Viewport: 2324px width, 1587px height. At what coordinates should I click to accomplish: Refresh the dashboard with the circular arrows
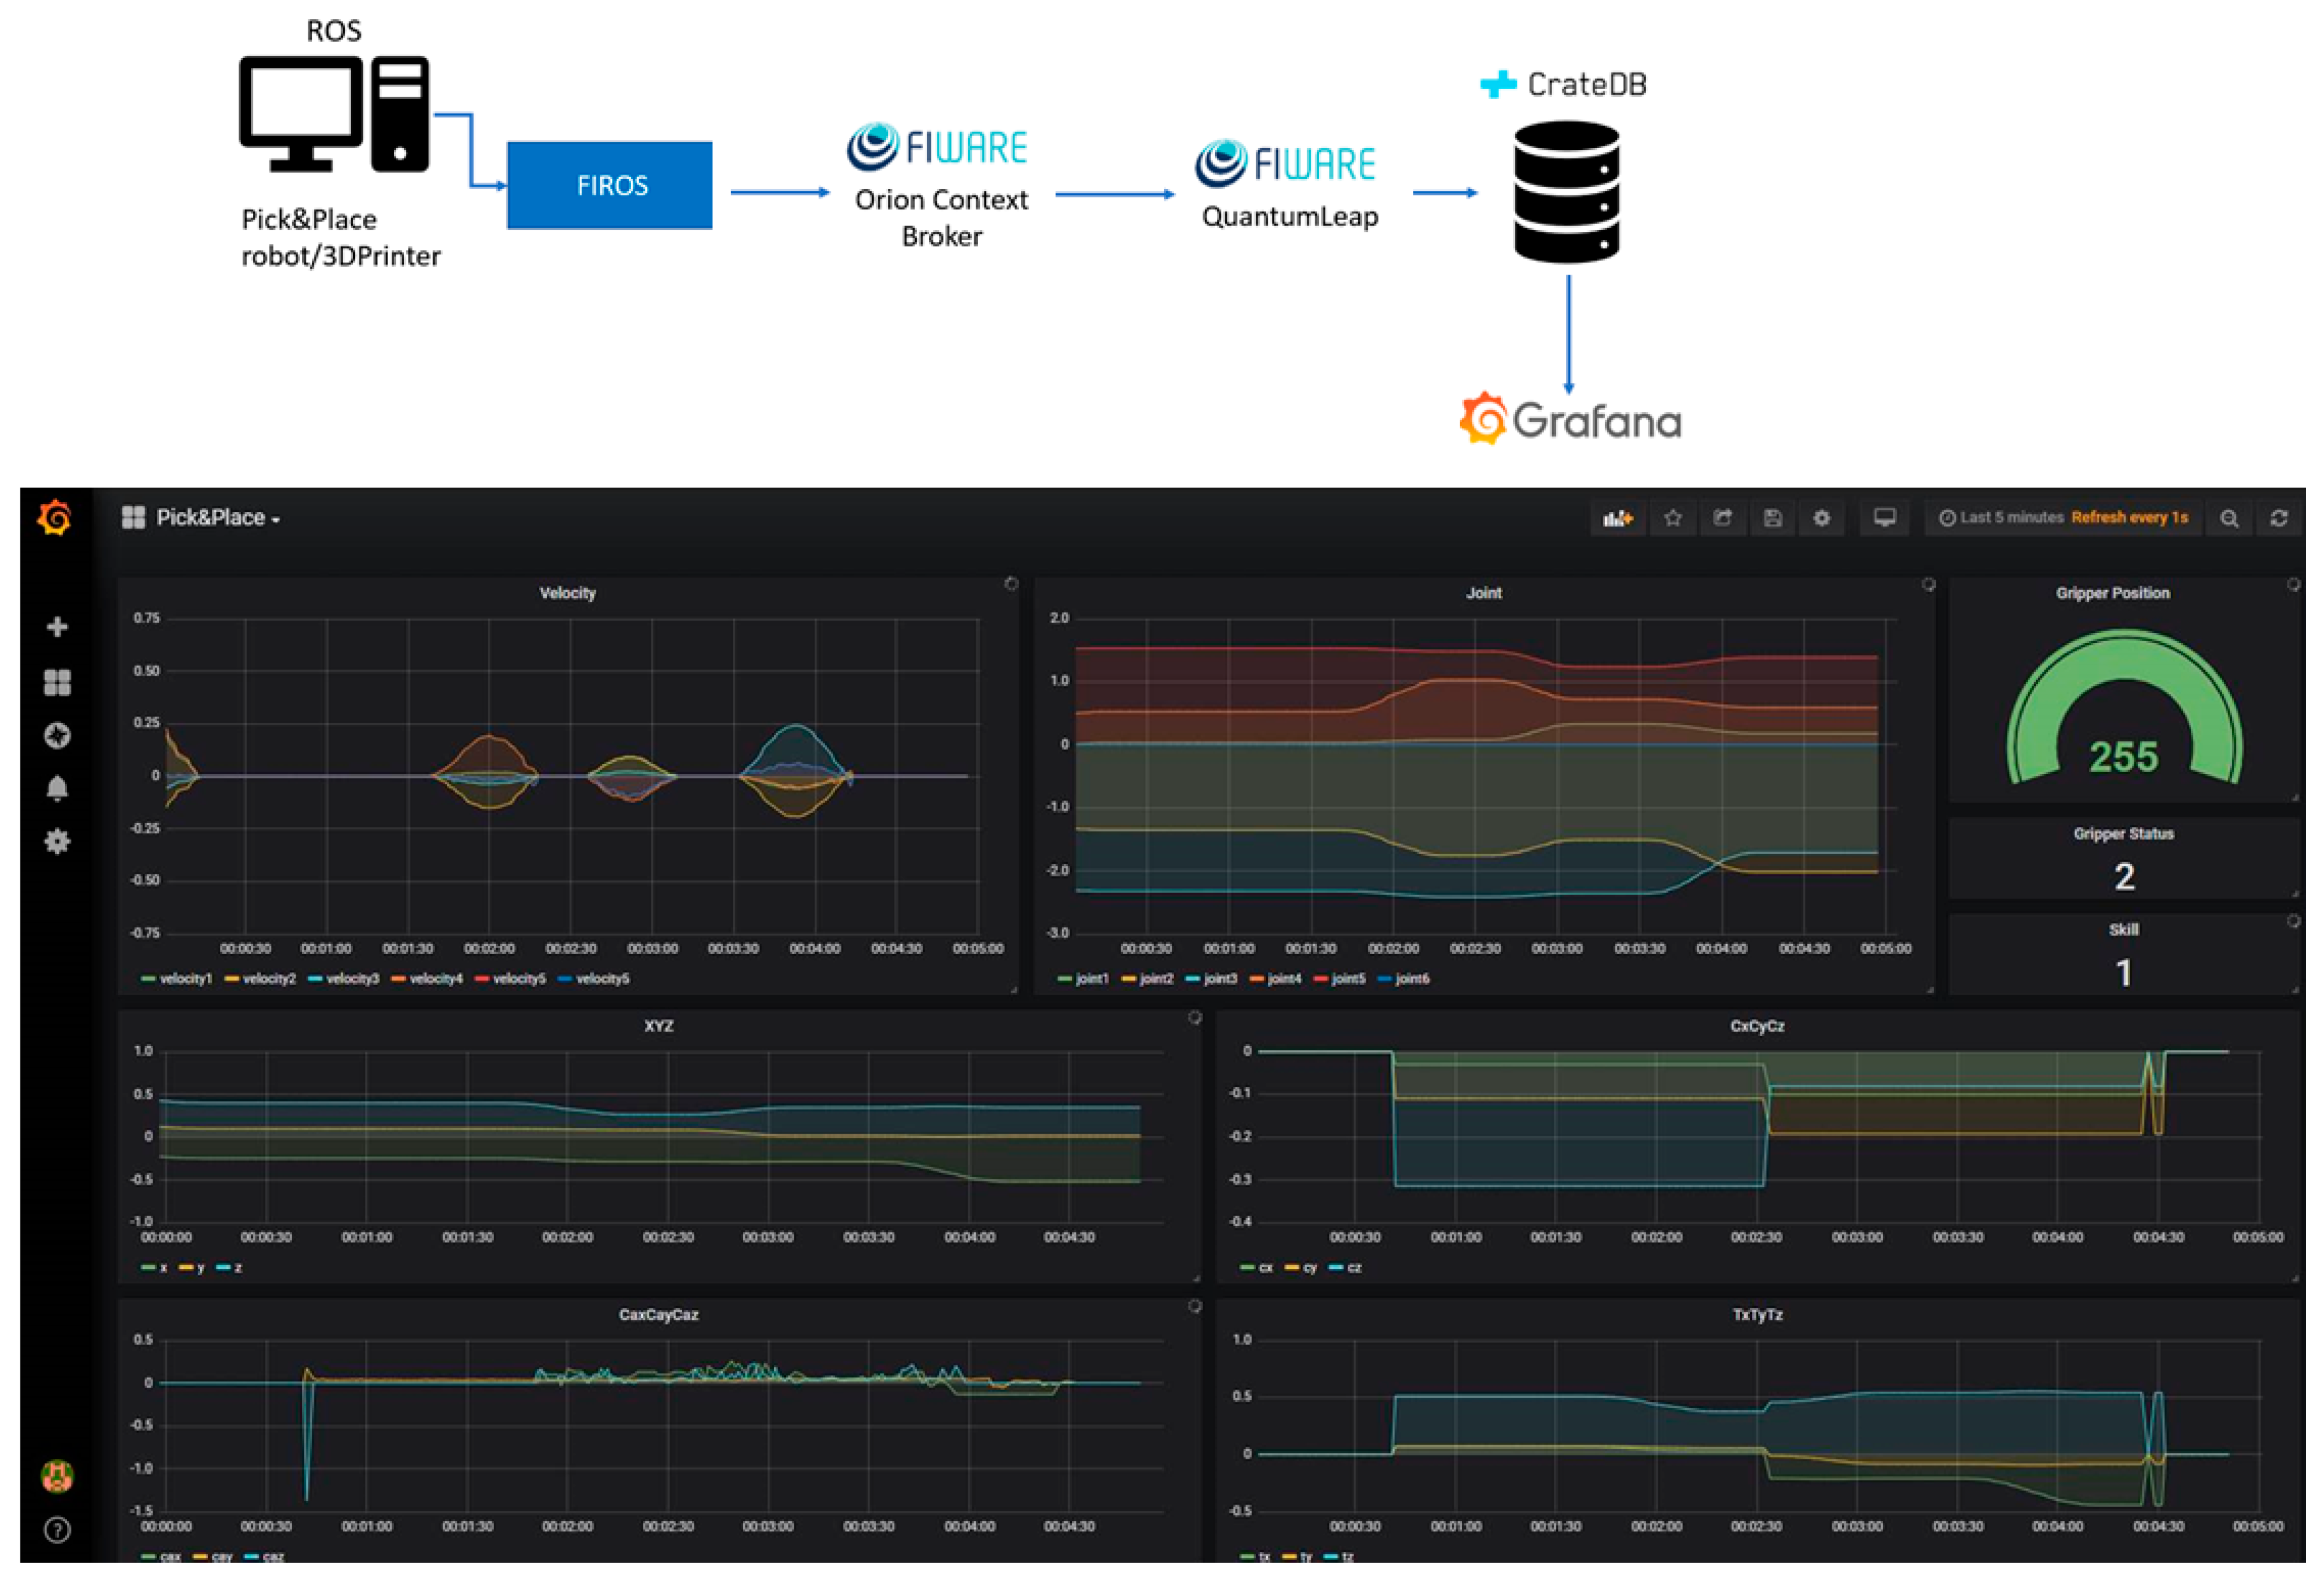tap(2279, 518)
